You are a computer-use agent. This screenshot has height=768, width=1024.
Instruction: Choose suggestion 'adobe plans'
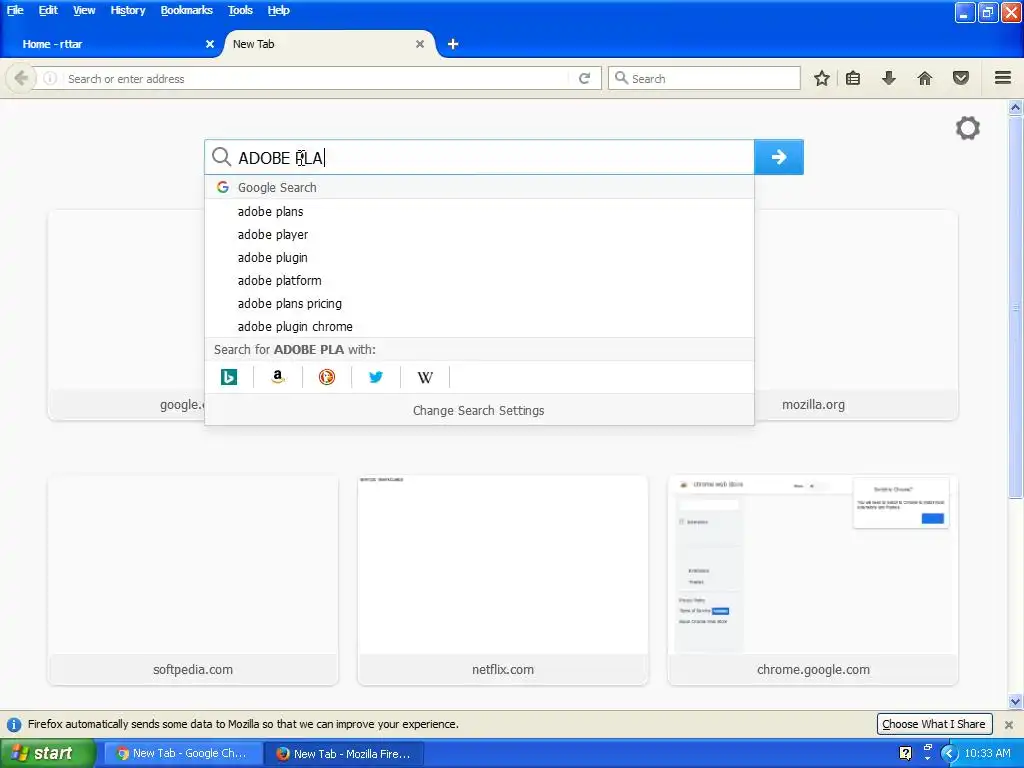pos(479,212)
